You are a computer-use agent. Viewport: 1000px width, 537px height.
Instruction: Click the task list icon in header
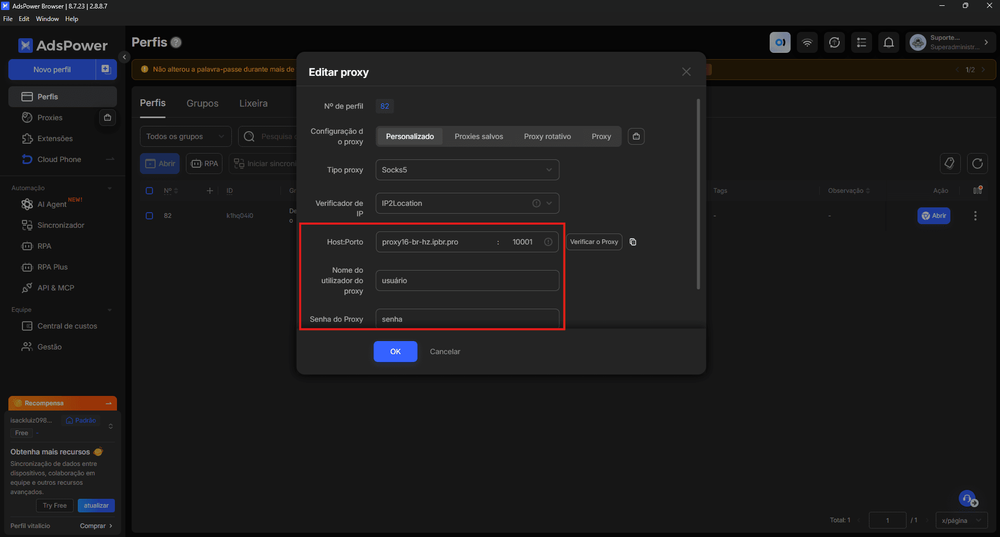coord(862,43)
